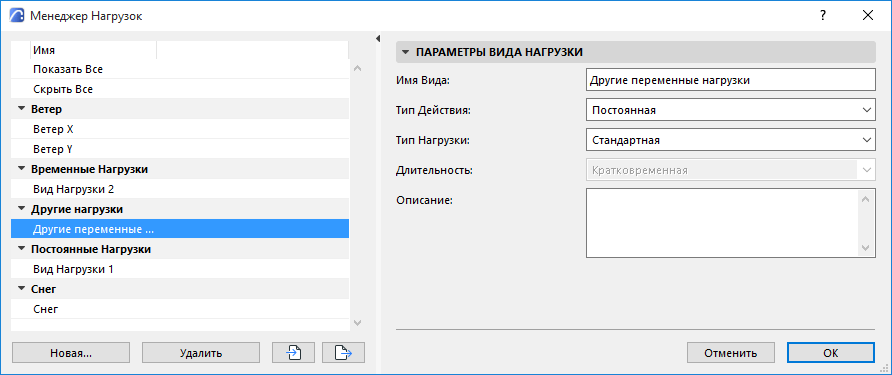Collapse the ПАРАМЕТРЫ ВИДА НАГРУЗКИ section
This screenshot has height=375, width=892.
[405, 52]
